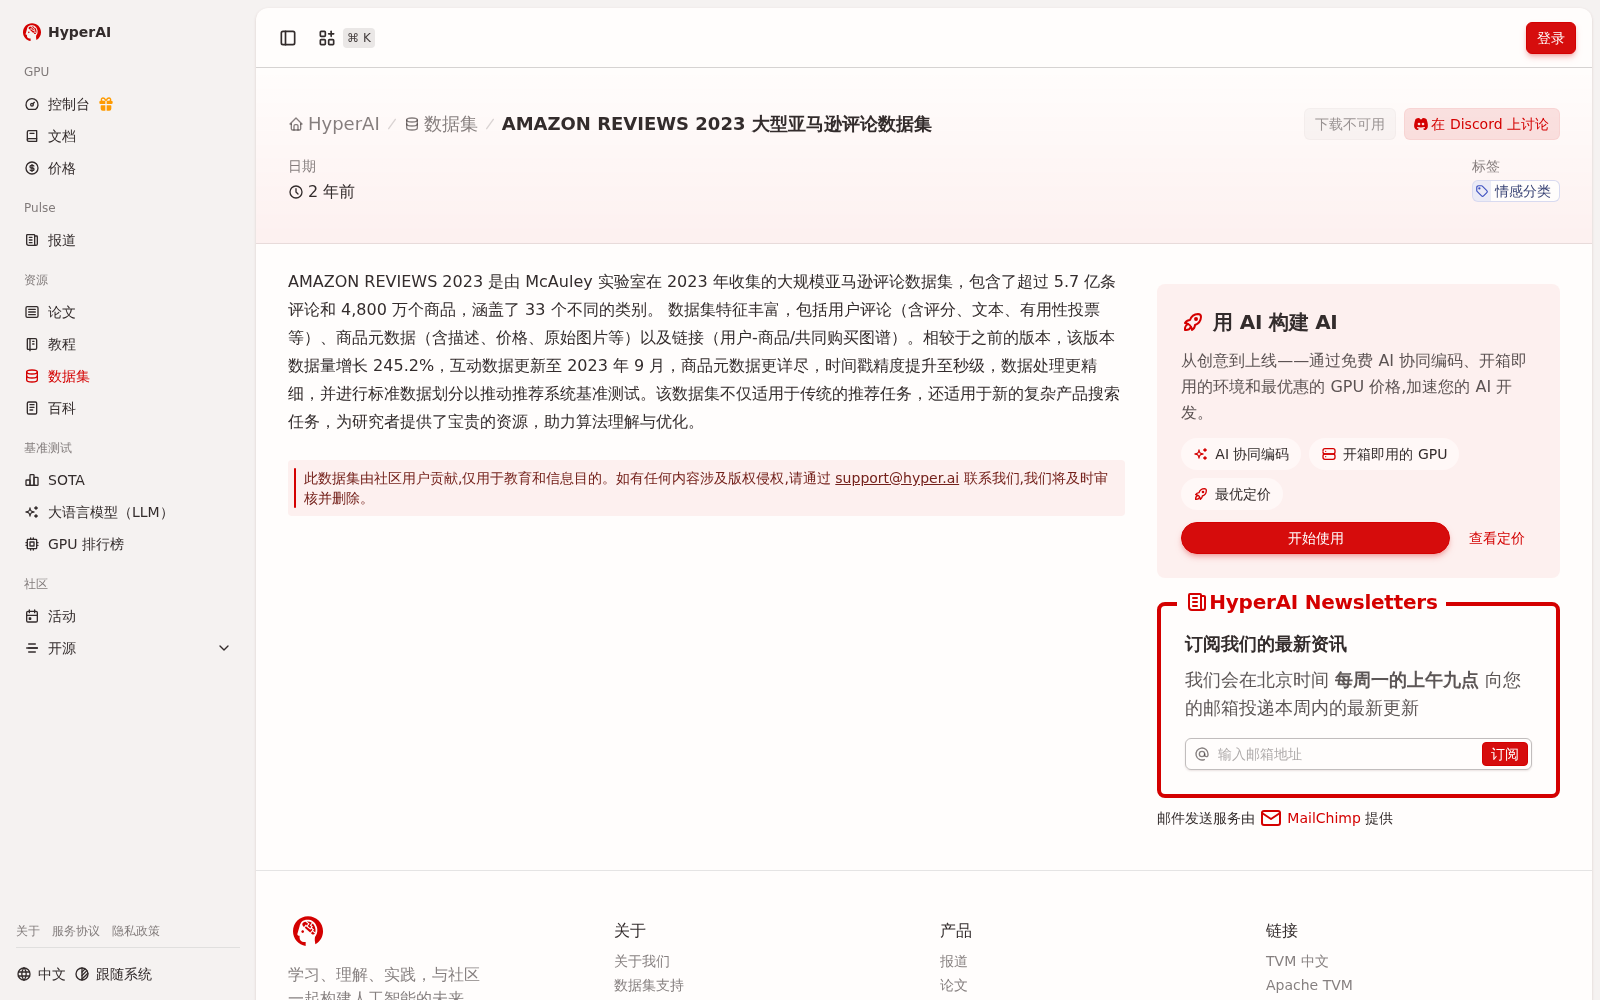
Task: Open 论文 in the sidebar
Action: [62, 312]
